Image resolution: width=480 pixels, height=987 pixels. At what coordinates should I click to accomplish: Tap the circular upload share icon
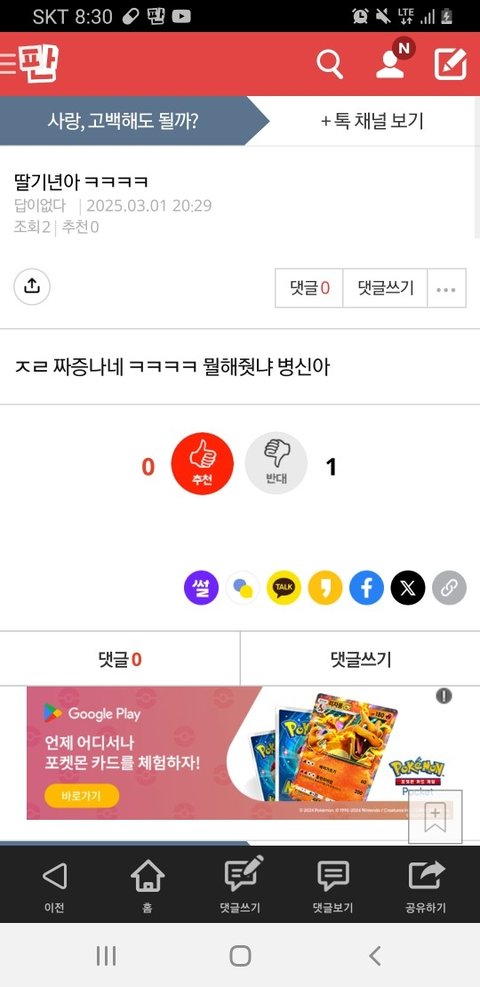[32, 287]
